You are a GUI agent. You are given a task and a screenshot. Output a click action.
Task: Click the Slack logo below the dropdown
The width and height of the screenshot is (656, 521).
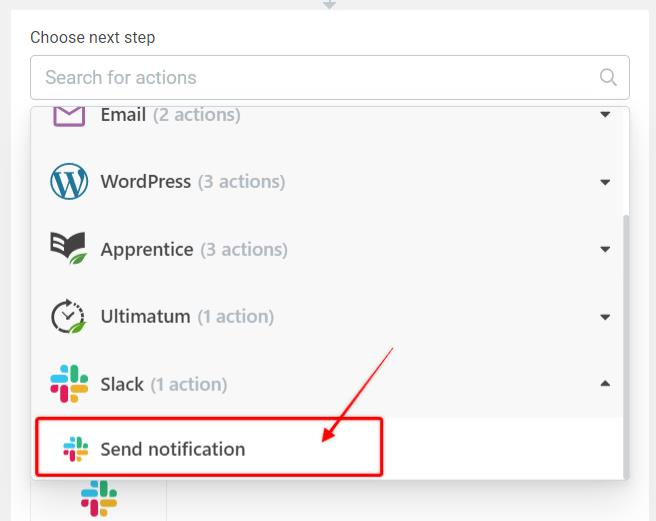(x=98, y=499)
